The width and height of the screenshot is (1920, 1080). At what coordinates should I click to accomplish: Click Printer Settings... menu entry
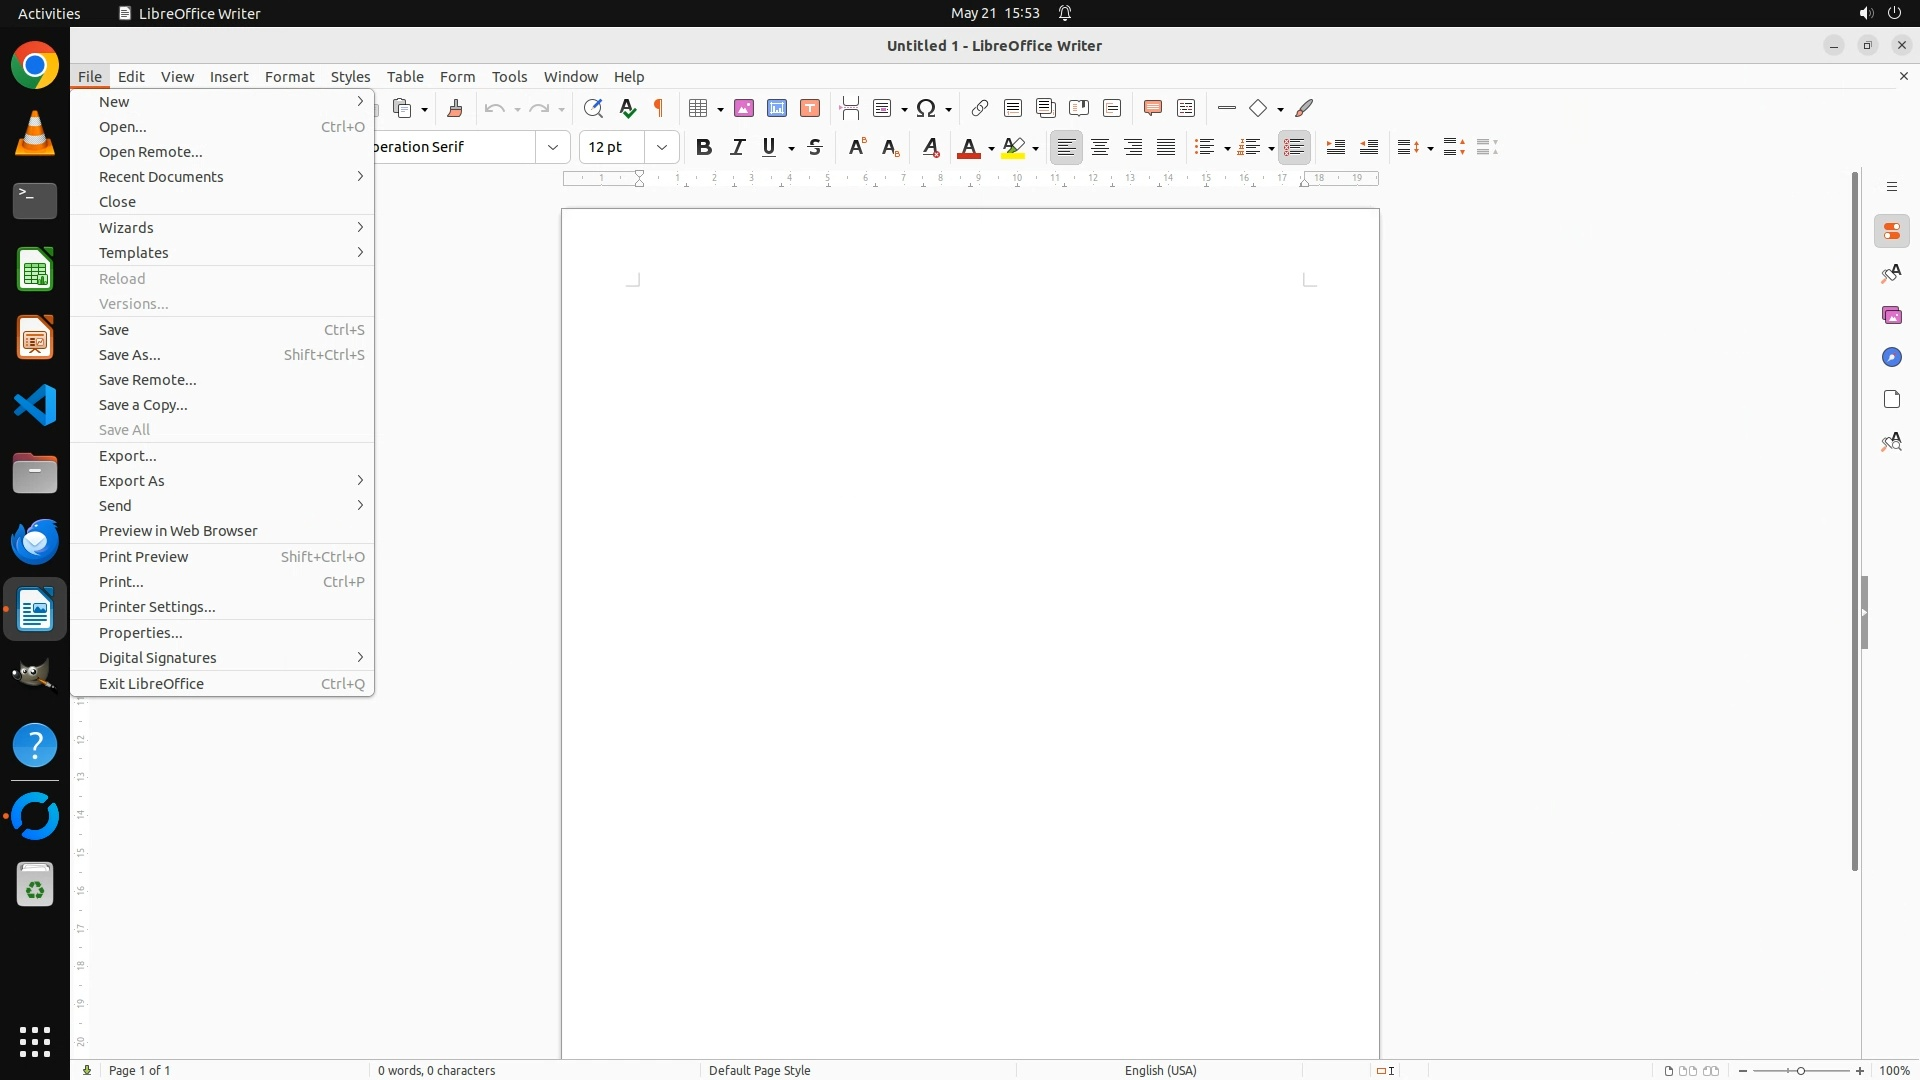tap(157, 607)
